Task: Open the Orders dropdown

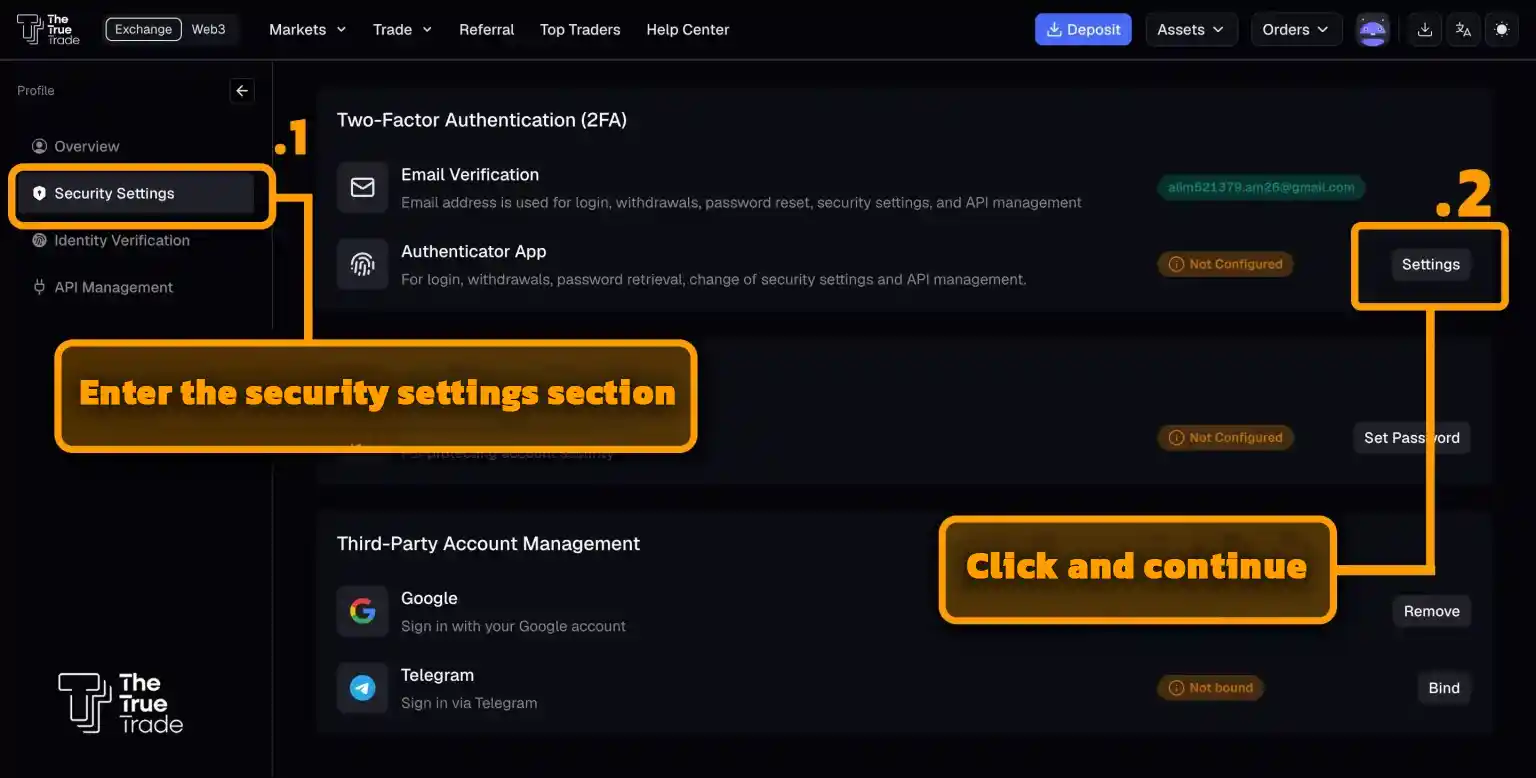Action: coord(1296,30)
